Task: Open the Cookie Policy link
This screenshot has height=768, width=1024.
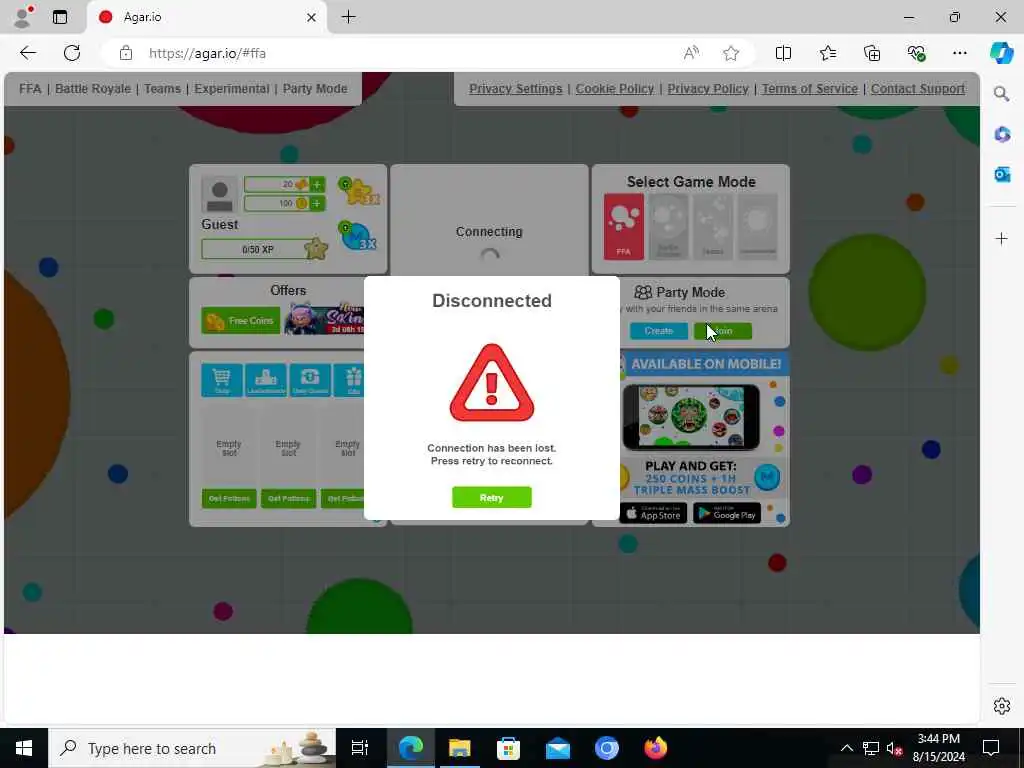Action: coord(615,89)
